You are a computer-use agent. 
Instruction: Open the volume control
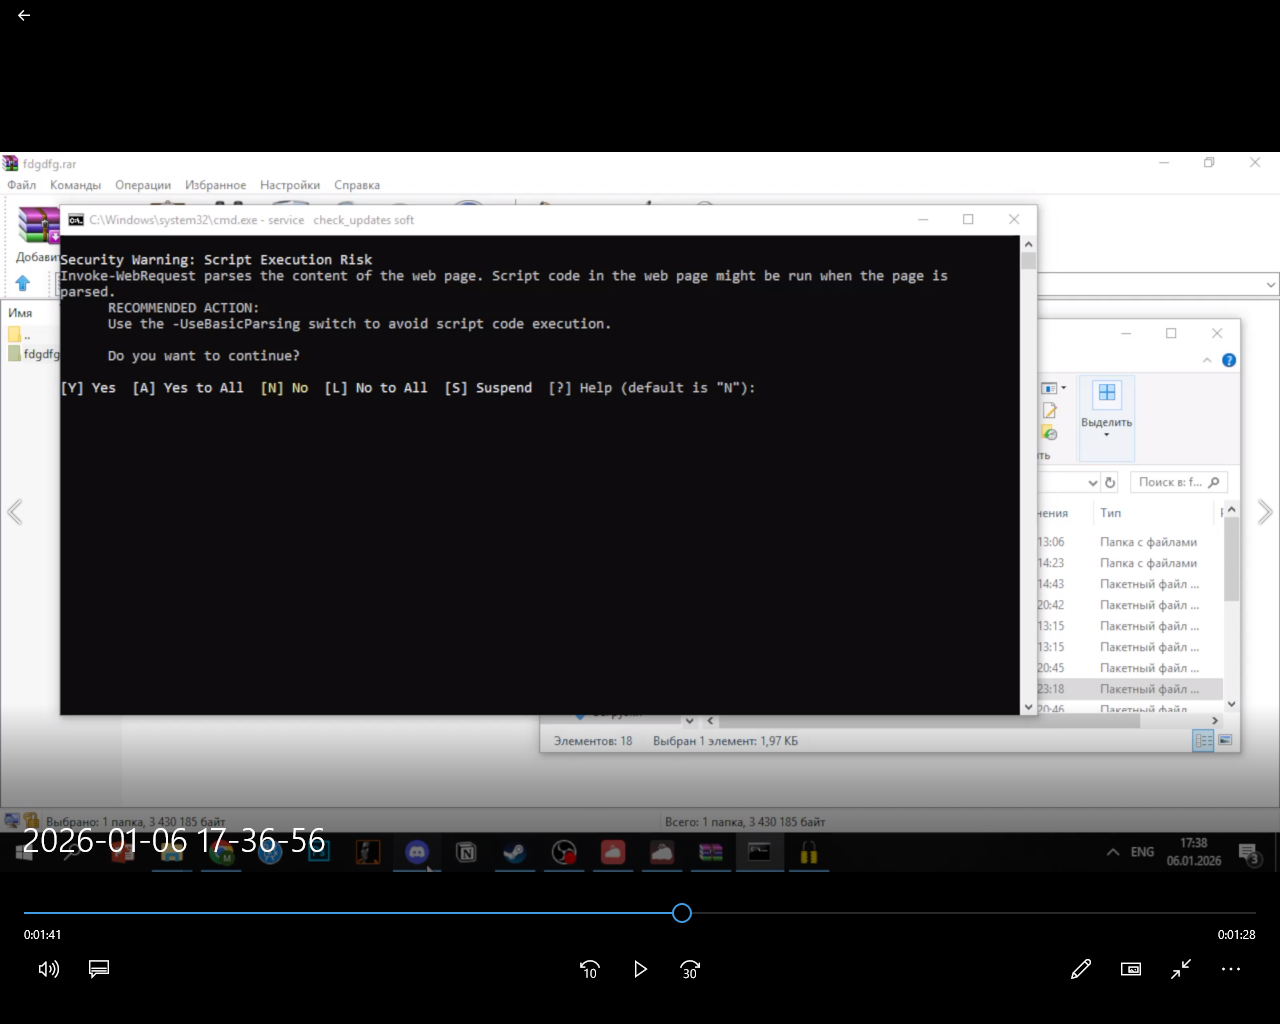(x=48, y=969)
